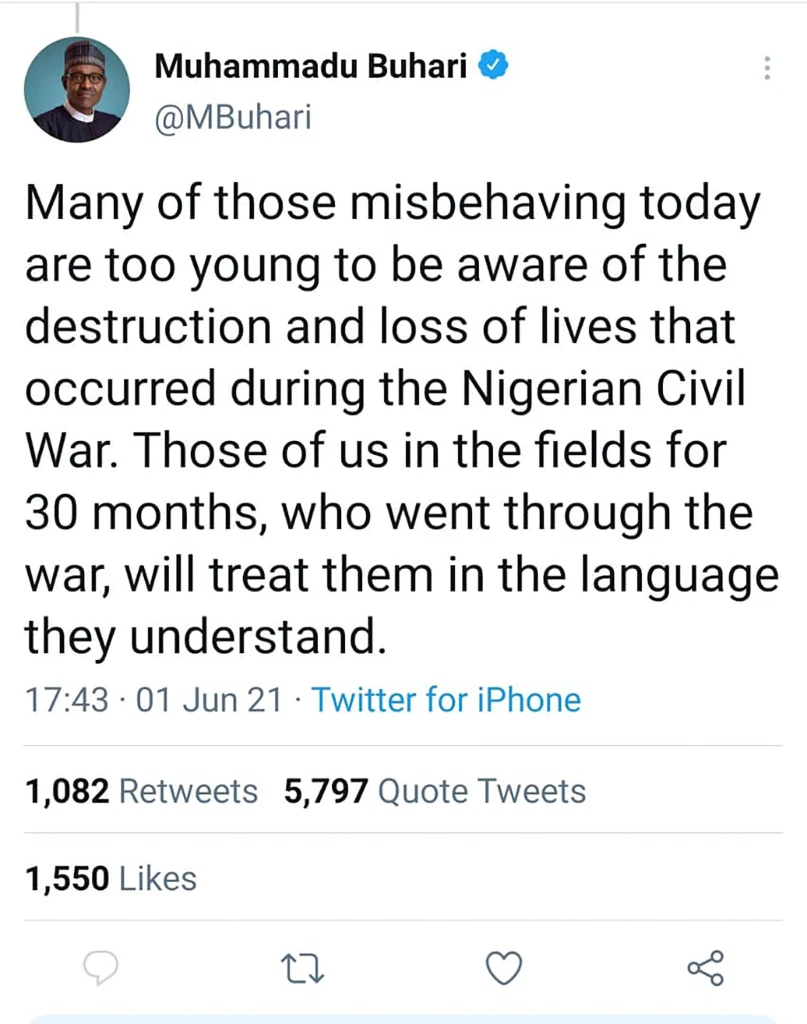Open Muhammadu Buhari's profile picture
The width and height of the screenshot is (807, 1024).
click(x=77, y=90)
